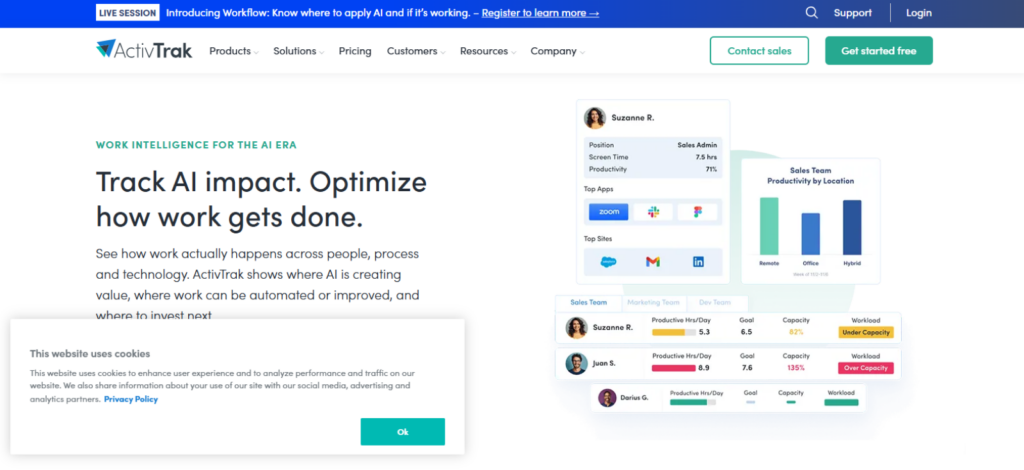The image size is (1024, 470).
Task: Click Suzanne R. avatar in profile card
Action: pos(595,118)
